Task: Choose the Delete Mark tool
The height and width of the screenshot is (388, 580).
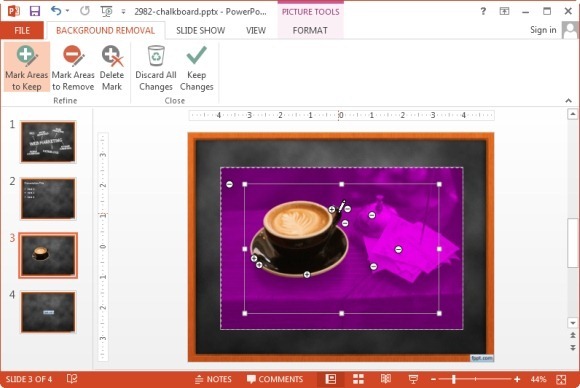Action: [x=112, y=67]
